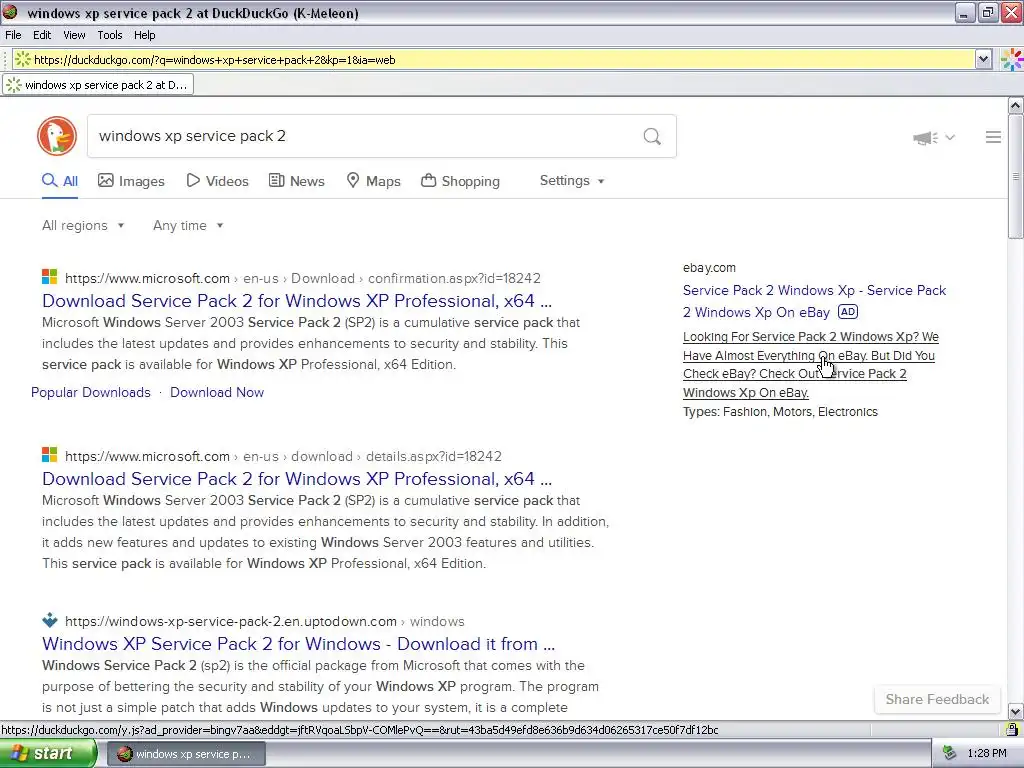Open the News search tab

coord(296,181)
